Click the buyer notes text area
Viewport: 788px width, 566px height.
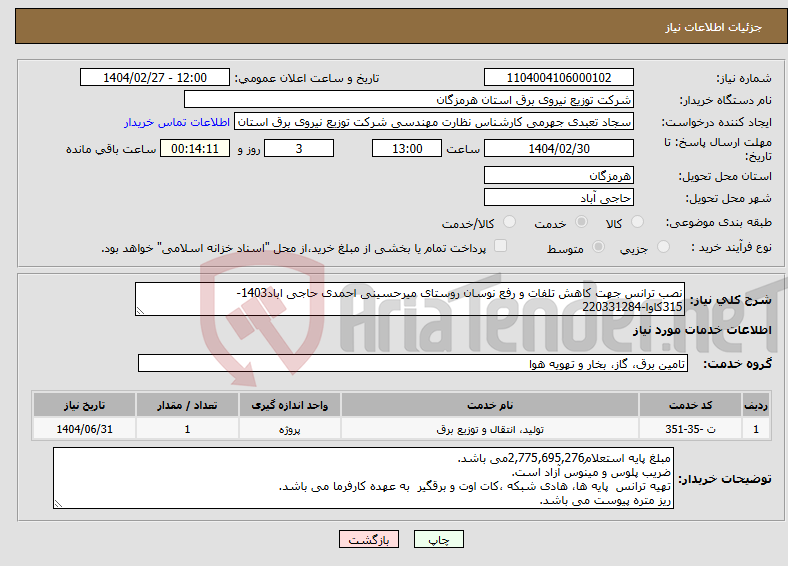pos(363,479)
